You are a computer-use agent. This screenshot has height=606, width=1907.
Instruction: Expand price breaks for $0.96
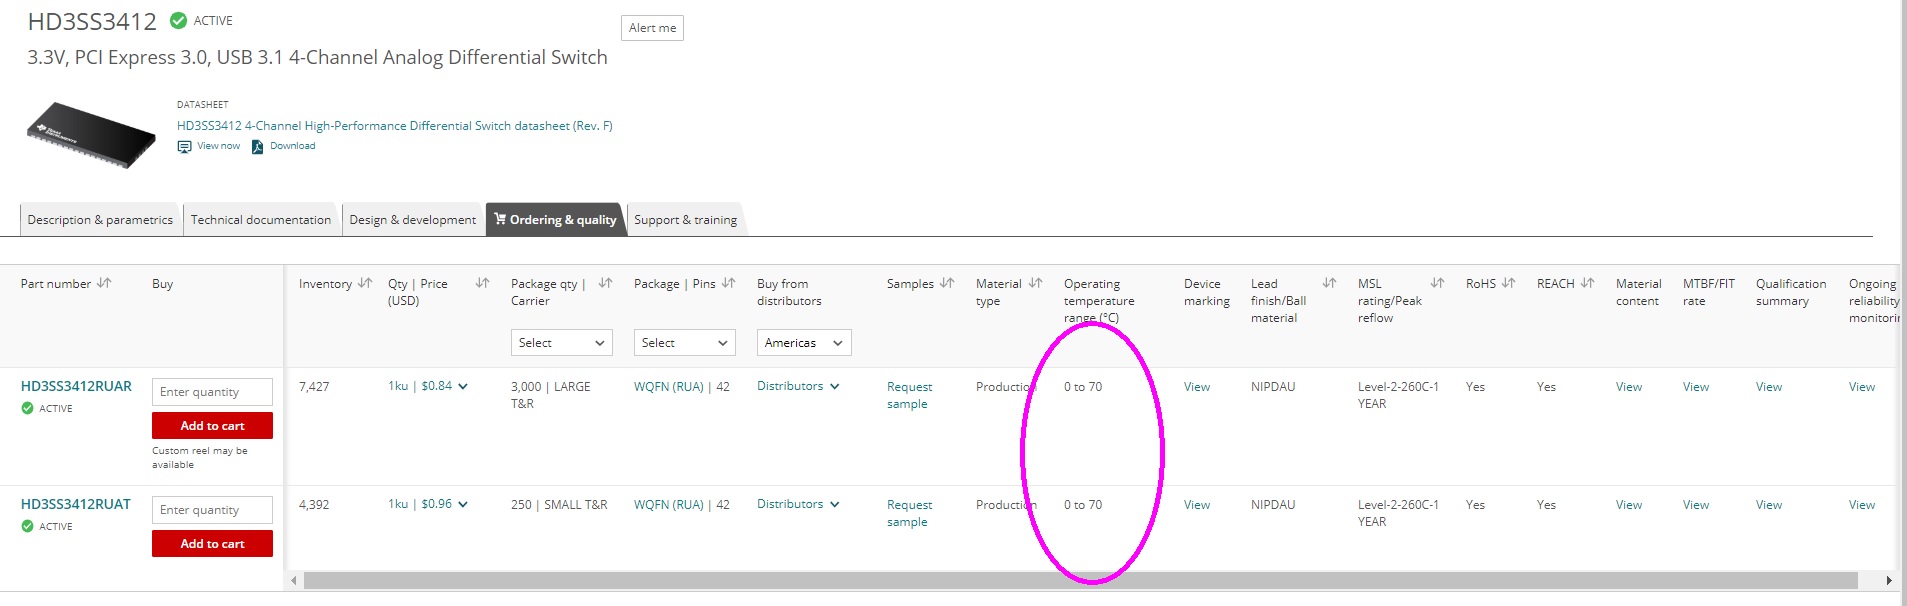[463, 504]
